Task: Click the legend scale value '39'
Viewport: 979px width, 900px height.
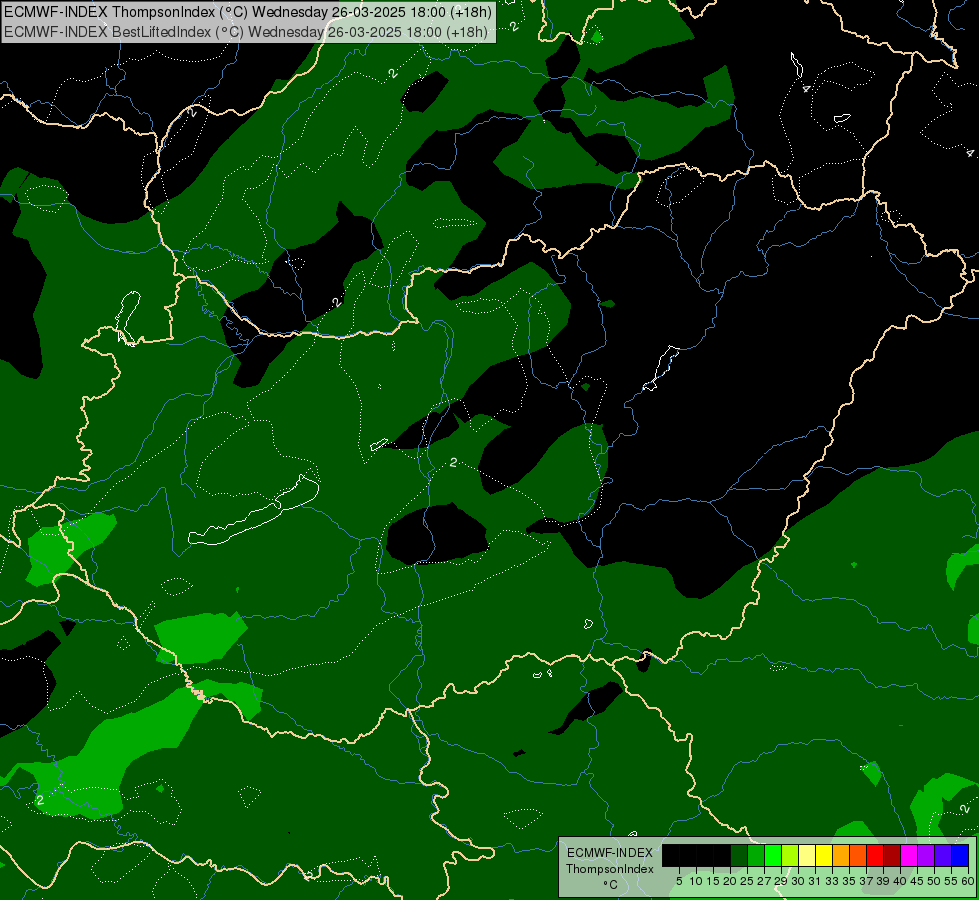Action: pos(883,881)
